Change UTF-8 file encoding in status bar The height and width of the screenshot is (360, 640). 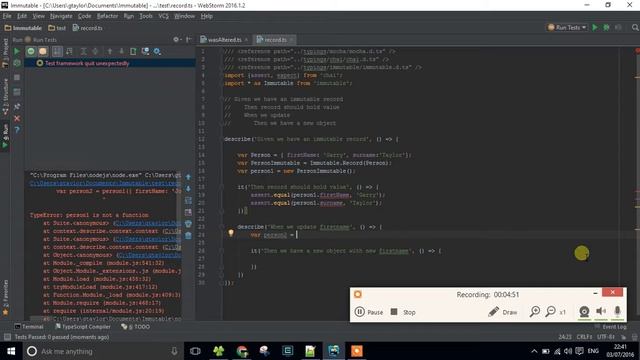[606, 337]
